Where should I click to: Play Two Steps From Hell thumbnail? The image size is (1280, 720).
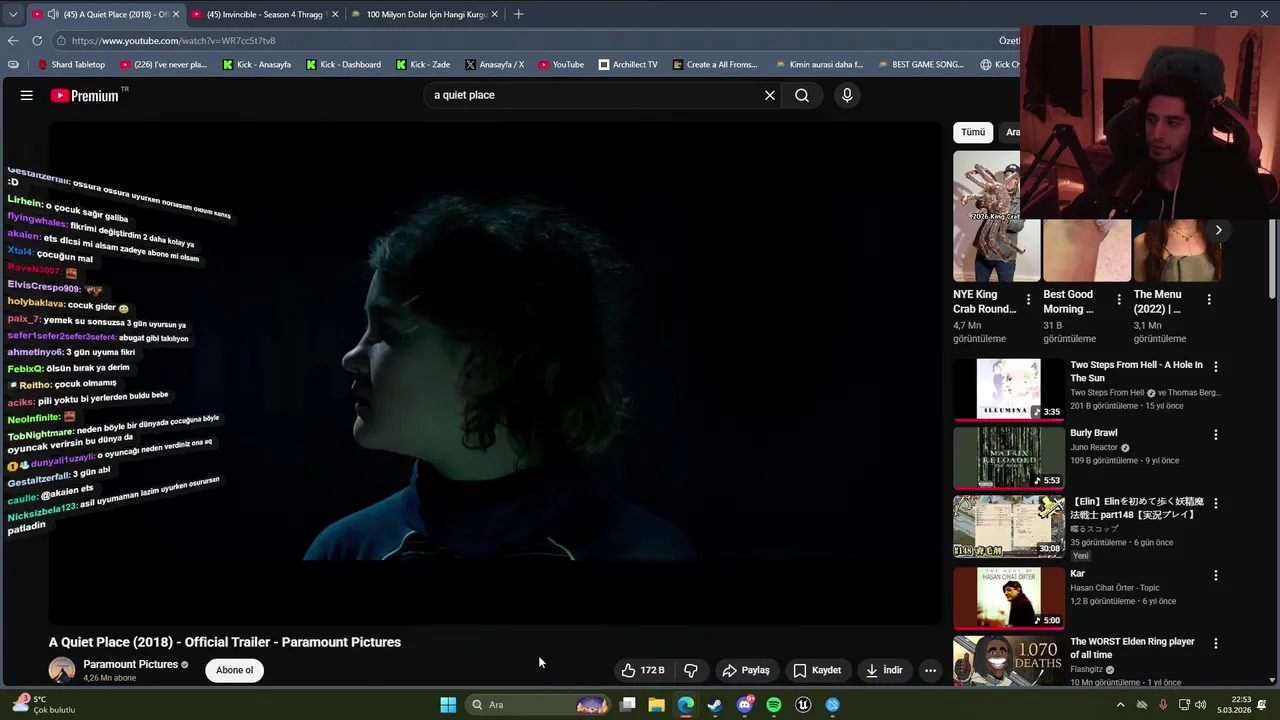tap(1008, 389)
